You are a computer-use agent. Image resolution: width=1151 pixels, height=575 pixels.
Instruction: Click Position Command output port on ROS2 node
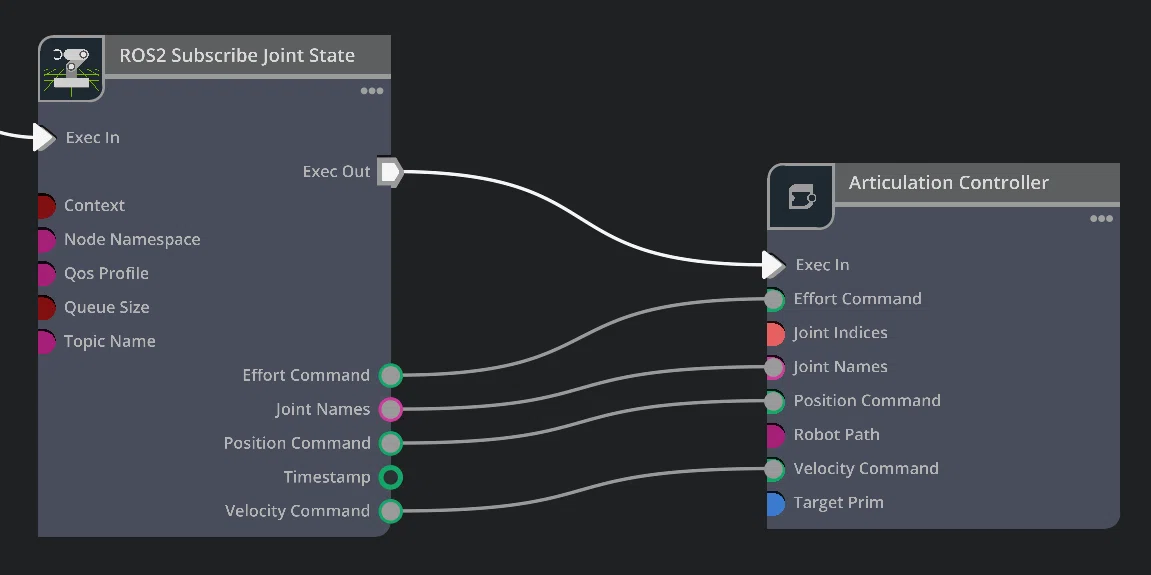click(391, 443)
